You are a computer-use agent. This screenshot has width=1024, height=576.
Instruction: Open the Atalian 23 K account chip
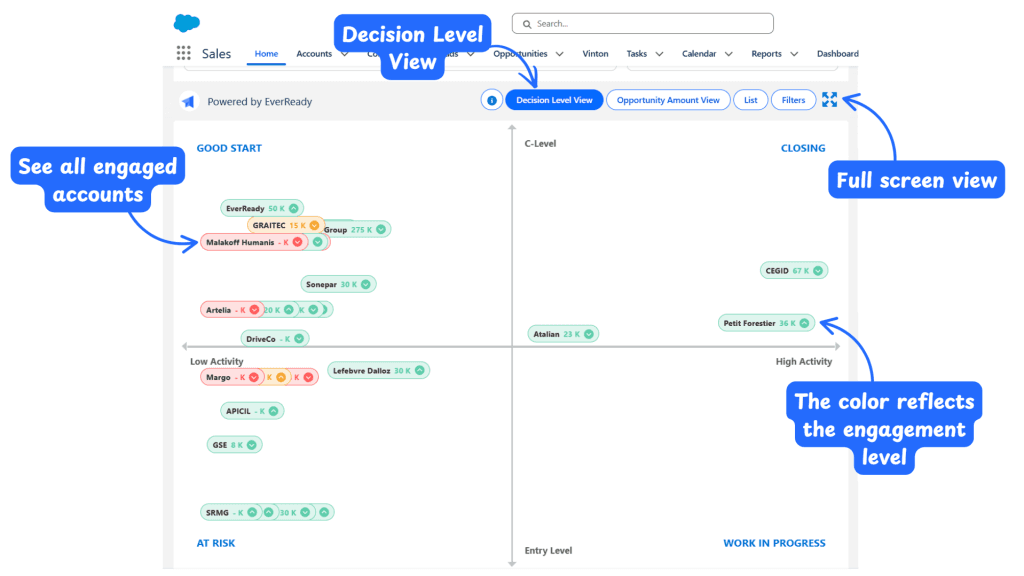click(563, 334)
